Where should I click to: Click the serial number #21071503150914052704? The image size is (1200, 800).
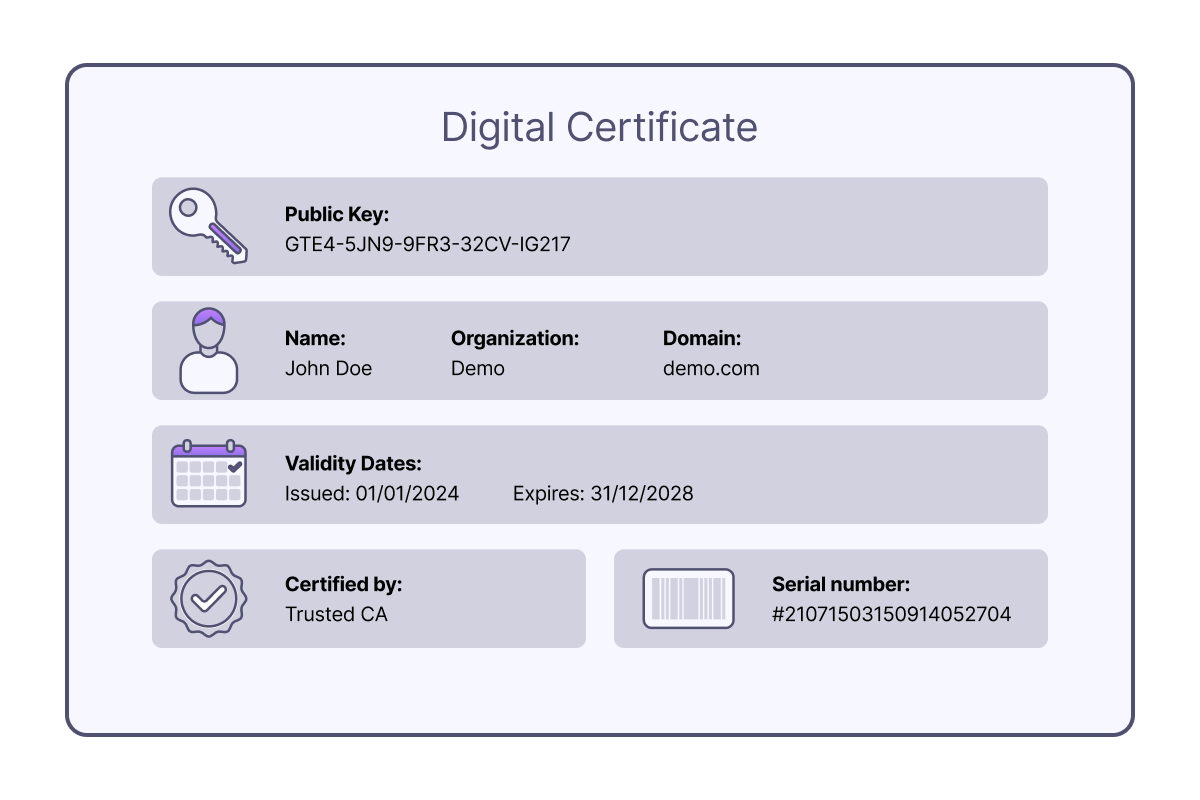pos(892,614)
